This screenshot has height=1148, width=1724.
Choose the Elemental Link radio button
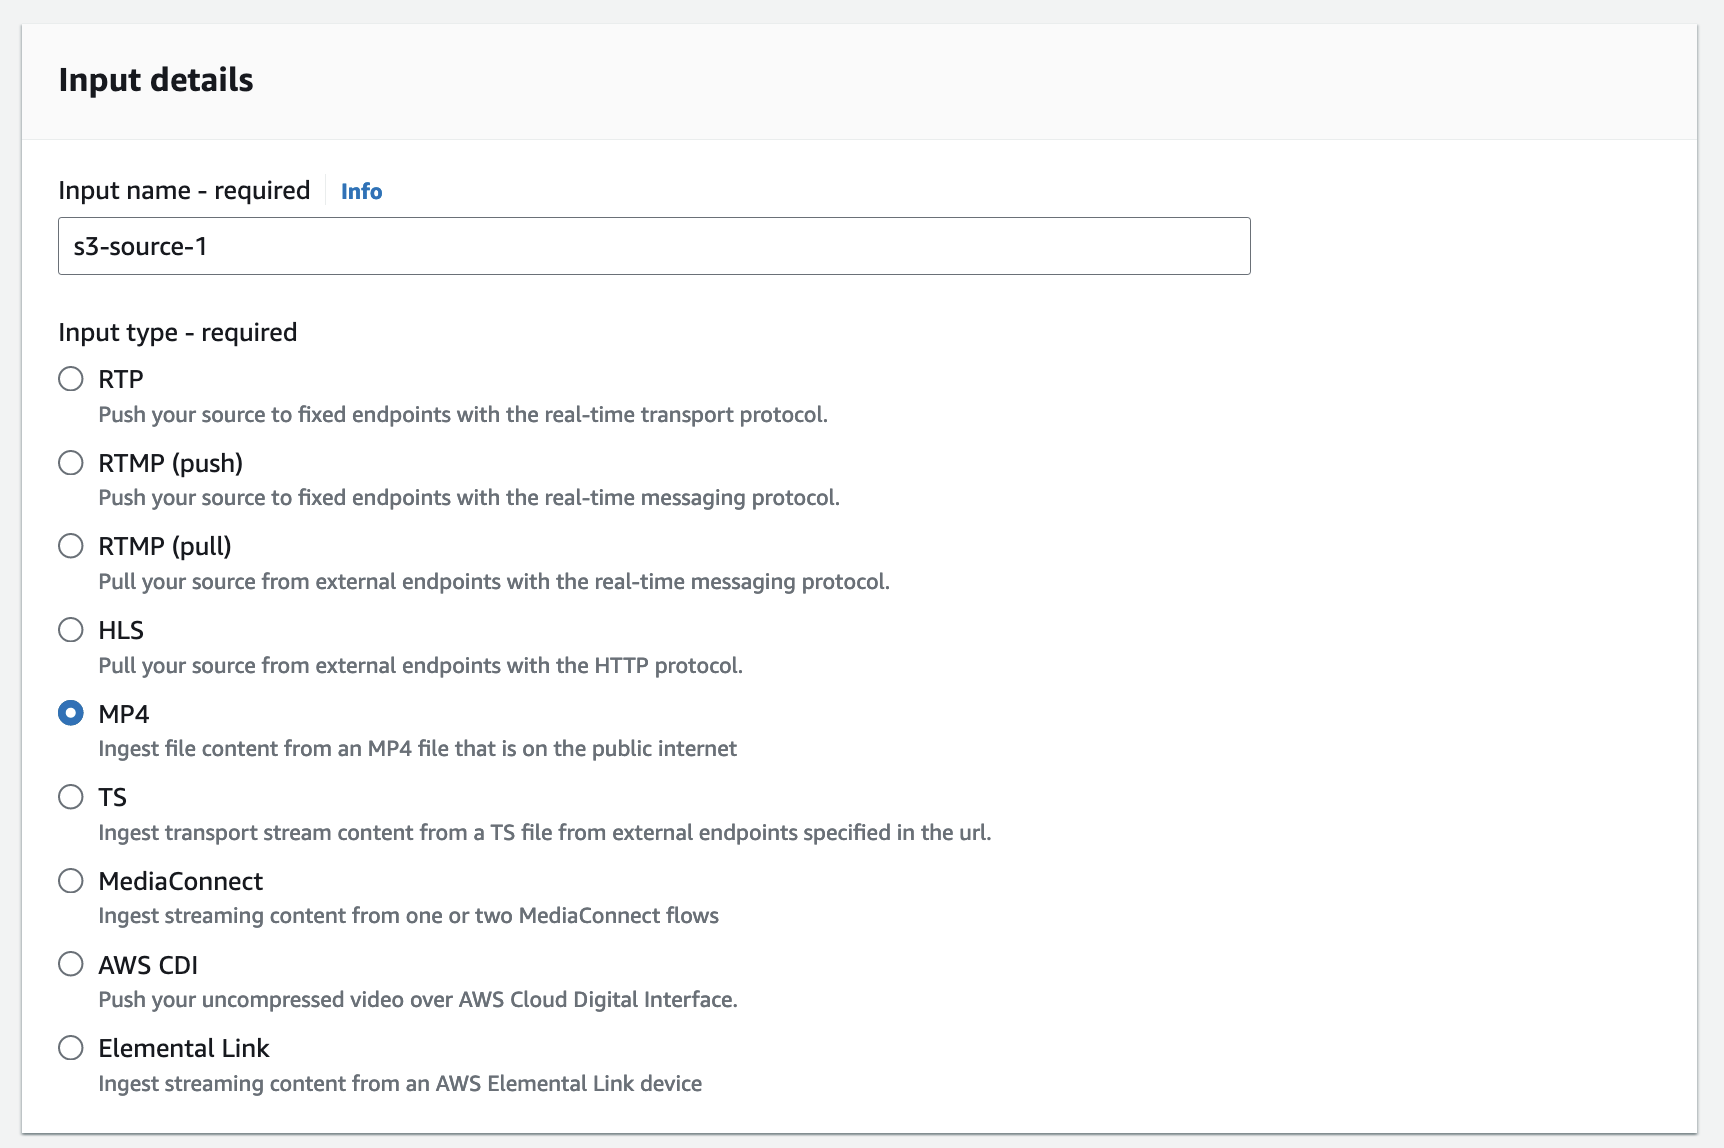(71, 1048)
